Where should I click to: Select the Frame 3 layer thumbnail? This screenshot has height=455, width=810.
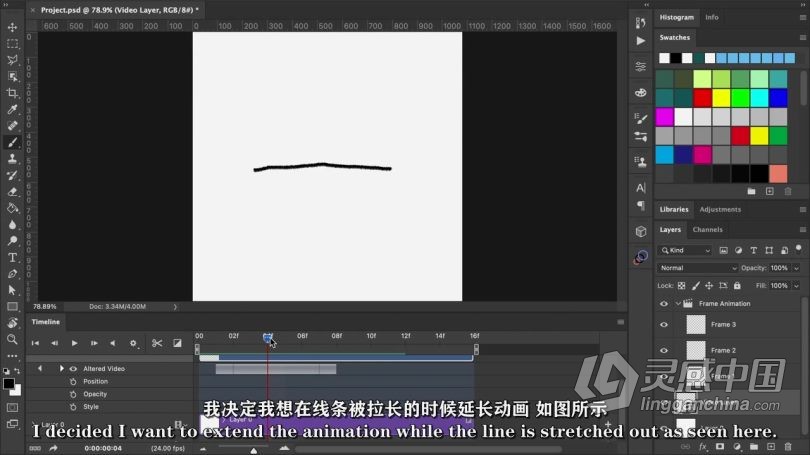(x=696, y=324)
